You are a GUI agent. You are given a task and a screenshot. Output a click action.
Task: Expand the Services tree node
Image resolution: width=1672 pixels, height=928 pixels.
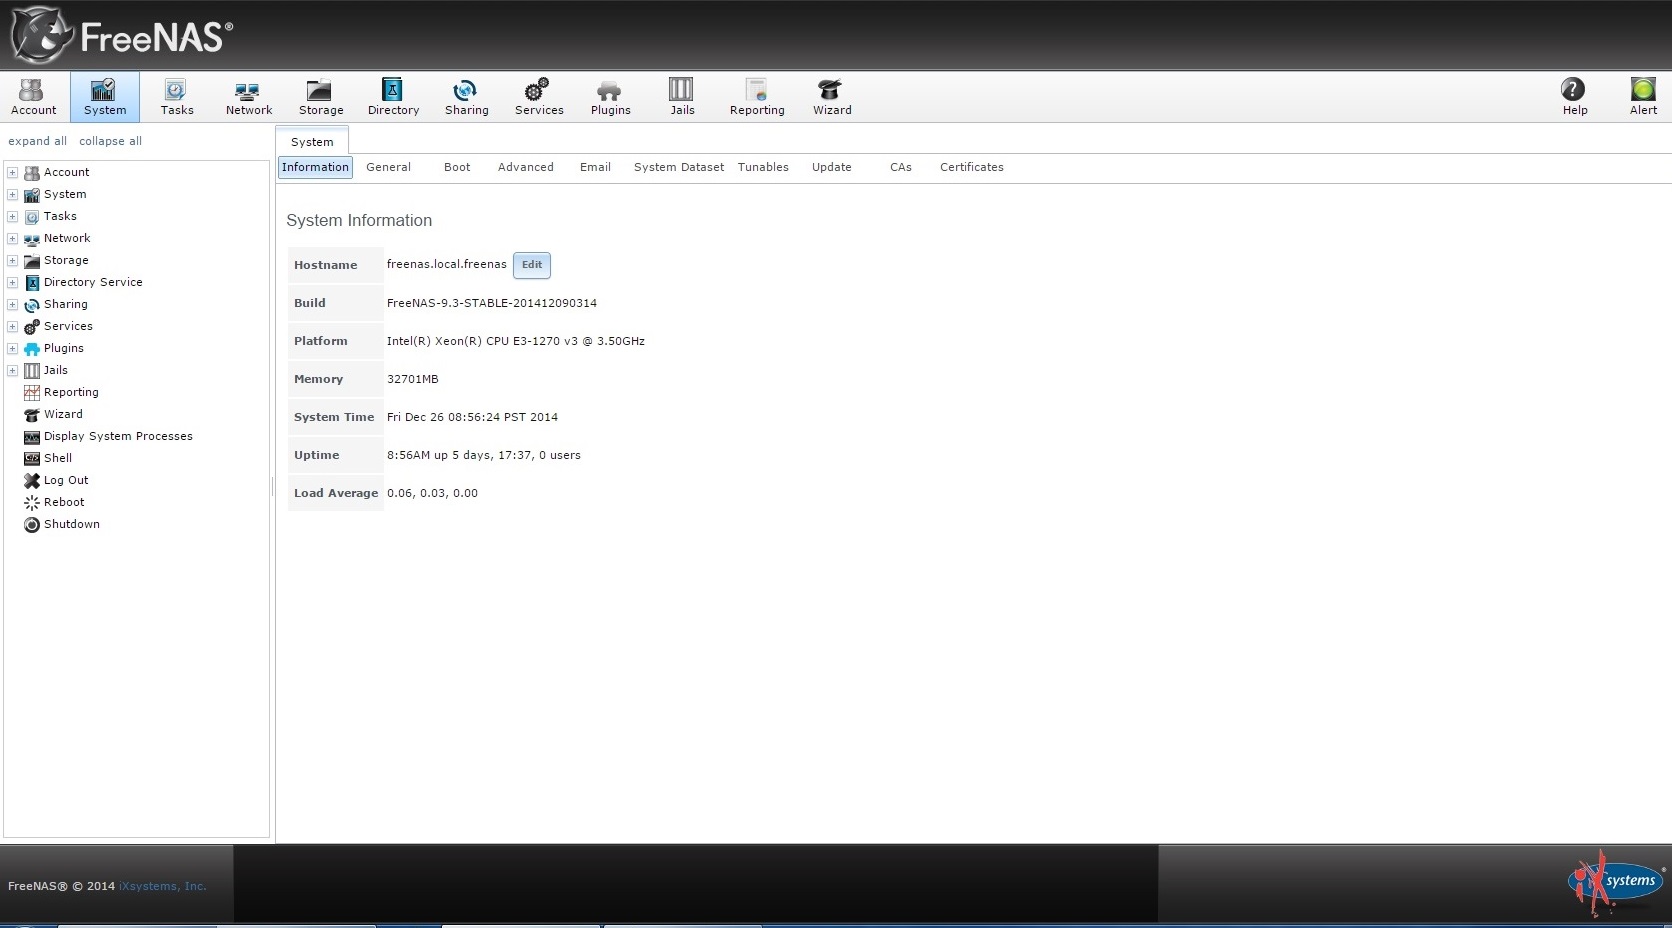point(13,327)
